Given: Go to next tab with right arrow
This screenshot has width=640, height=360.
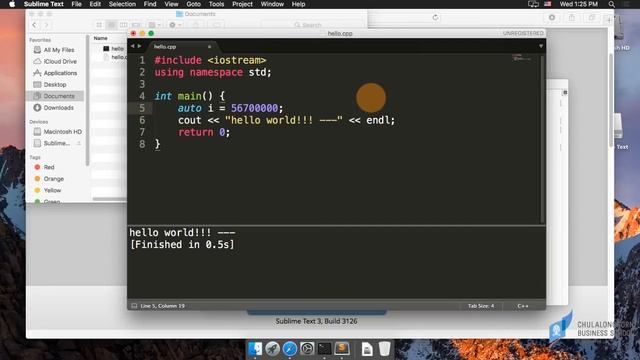Looking at the screenshot, I should 139,46.
